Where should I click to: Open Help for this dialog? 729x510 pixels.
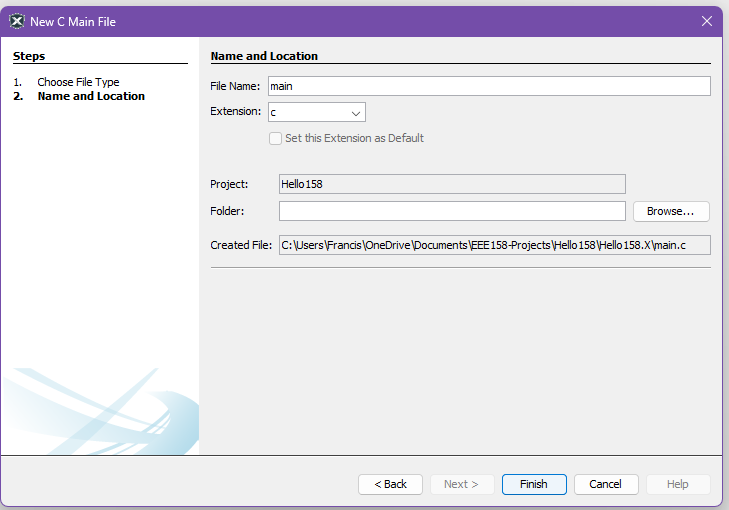pyautogui.click(x=678, y=484)
